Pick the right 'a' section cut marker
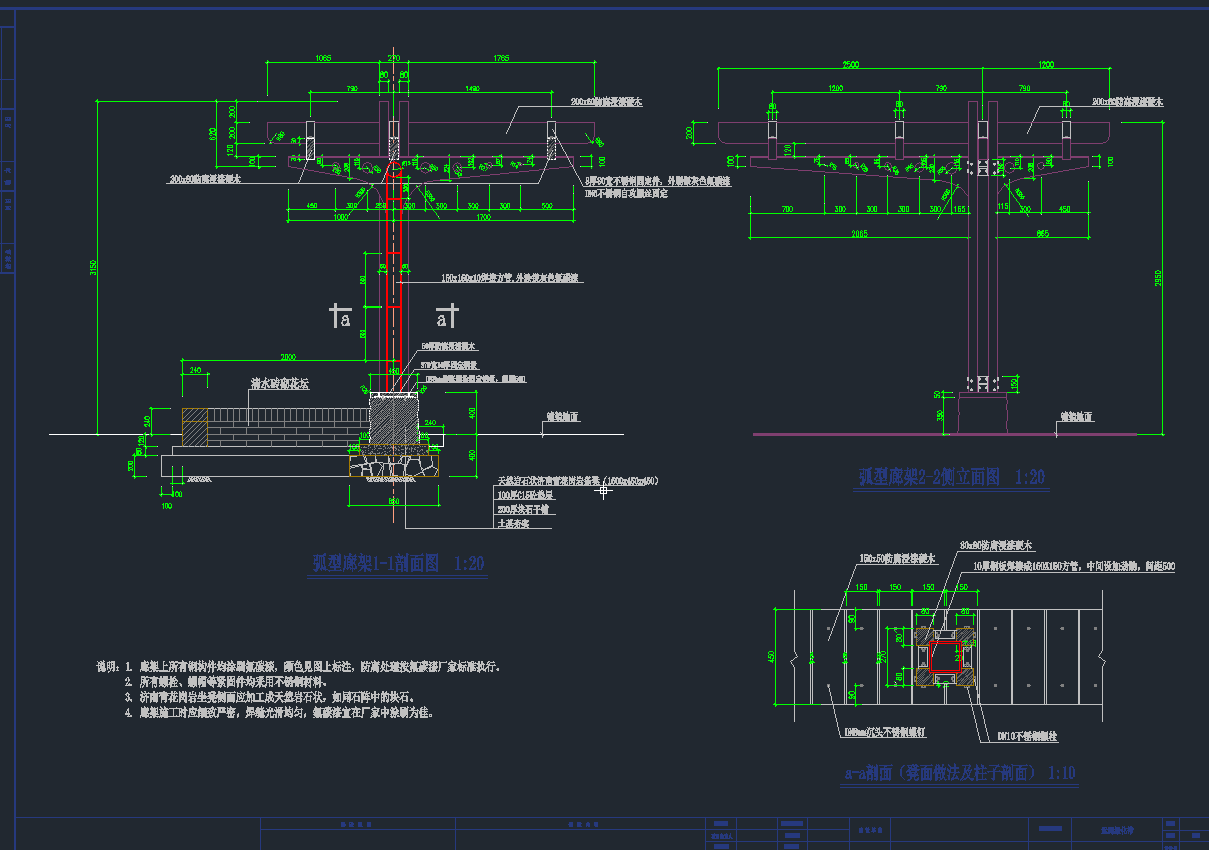Image resolution: width=1209 pixels, height=850 pixels. pos(446,317)
